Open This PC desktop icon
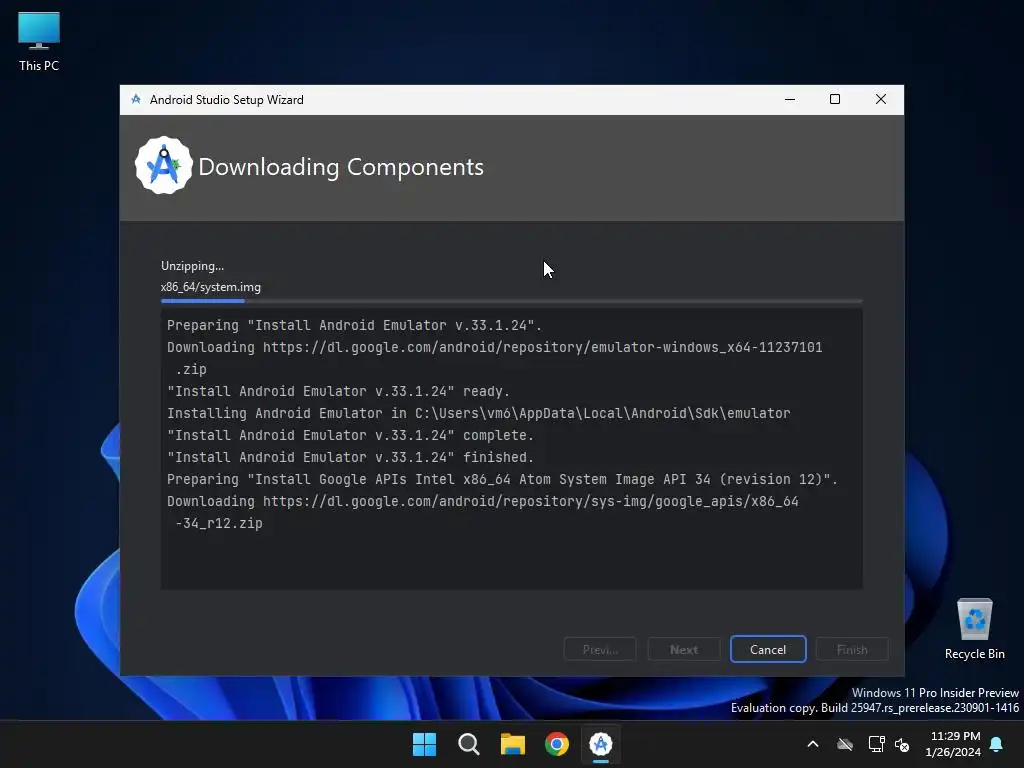 pyautogui.click(x=39, y=41)
